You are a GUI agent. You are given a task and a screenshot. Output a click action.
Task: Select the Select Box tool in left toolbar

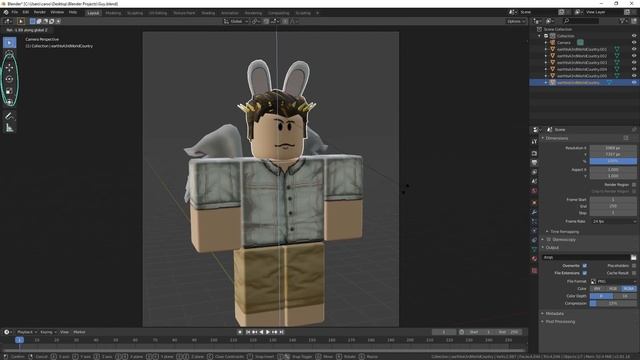9,42
